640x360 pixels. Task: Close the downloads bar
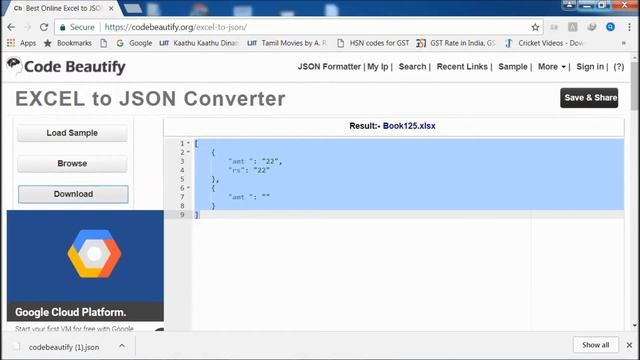coord(629,345)
